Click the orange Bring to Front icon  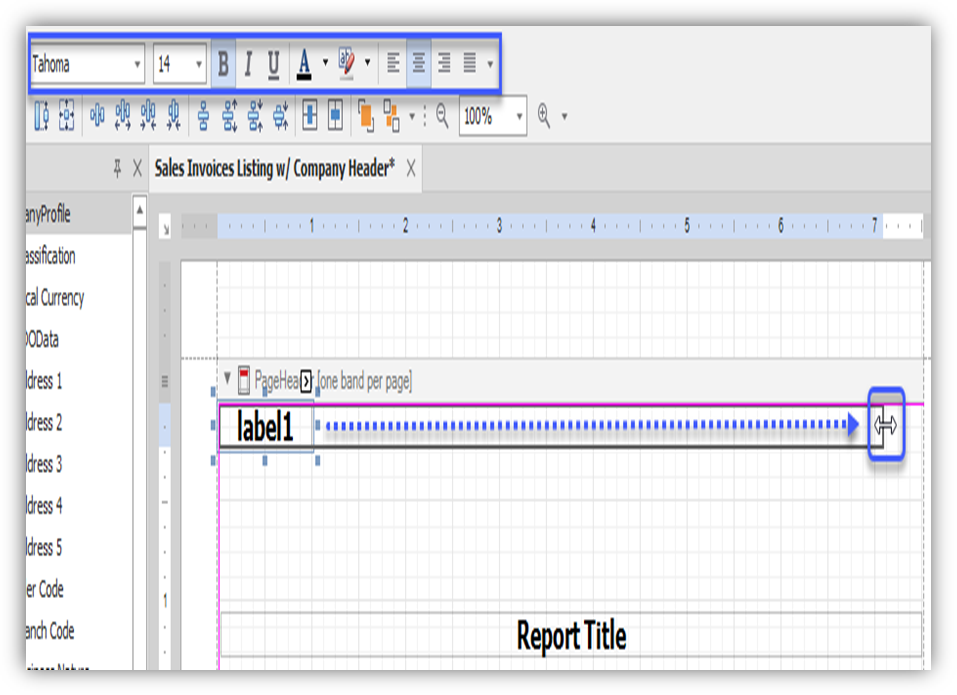(x=366, y=118)
